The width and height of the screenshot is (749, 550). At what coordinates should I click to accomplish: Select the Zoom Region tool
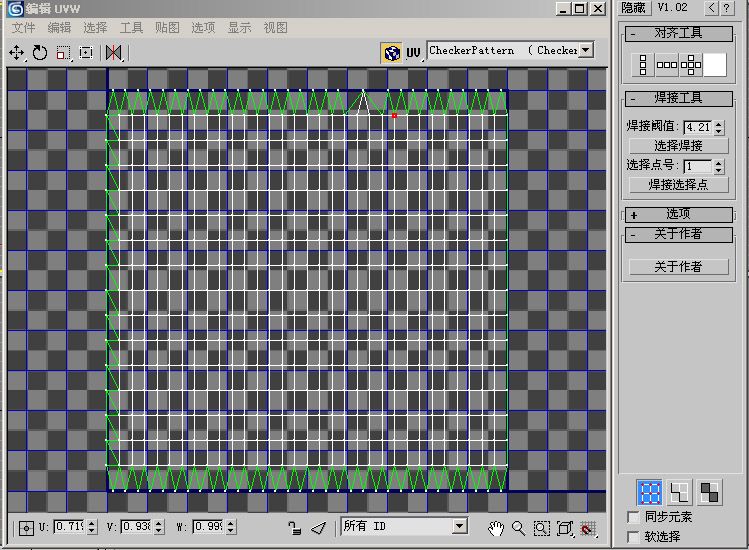541,528
